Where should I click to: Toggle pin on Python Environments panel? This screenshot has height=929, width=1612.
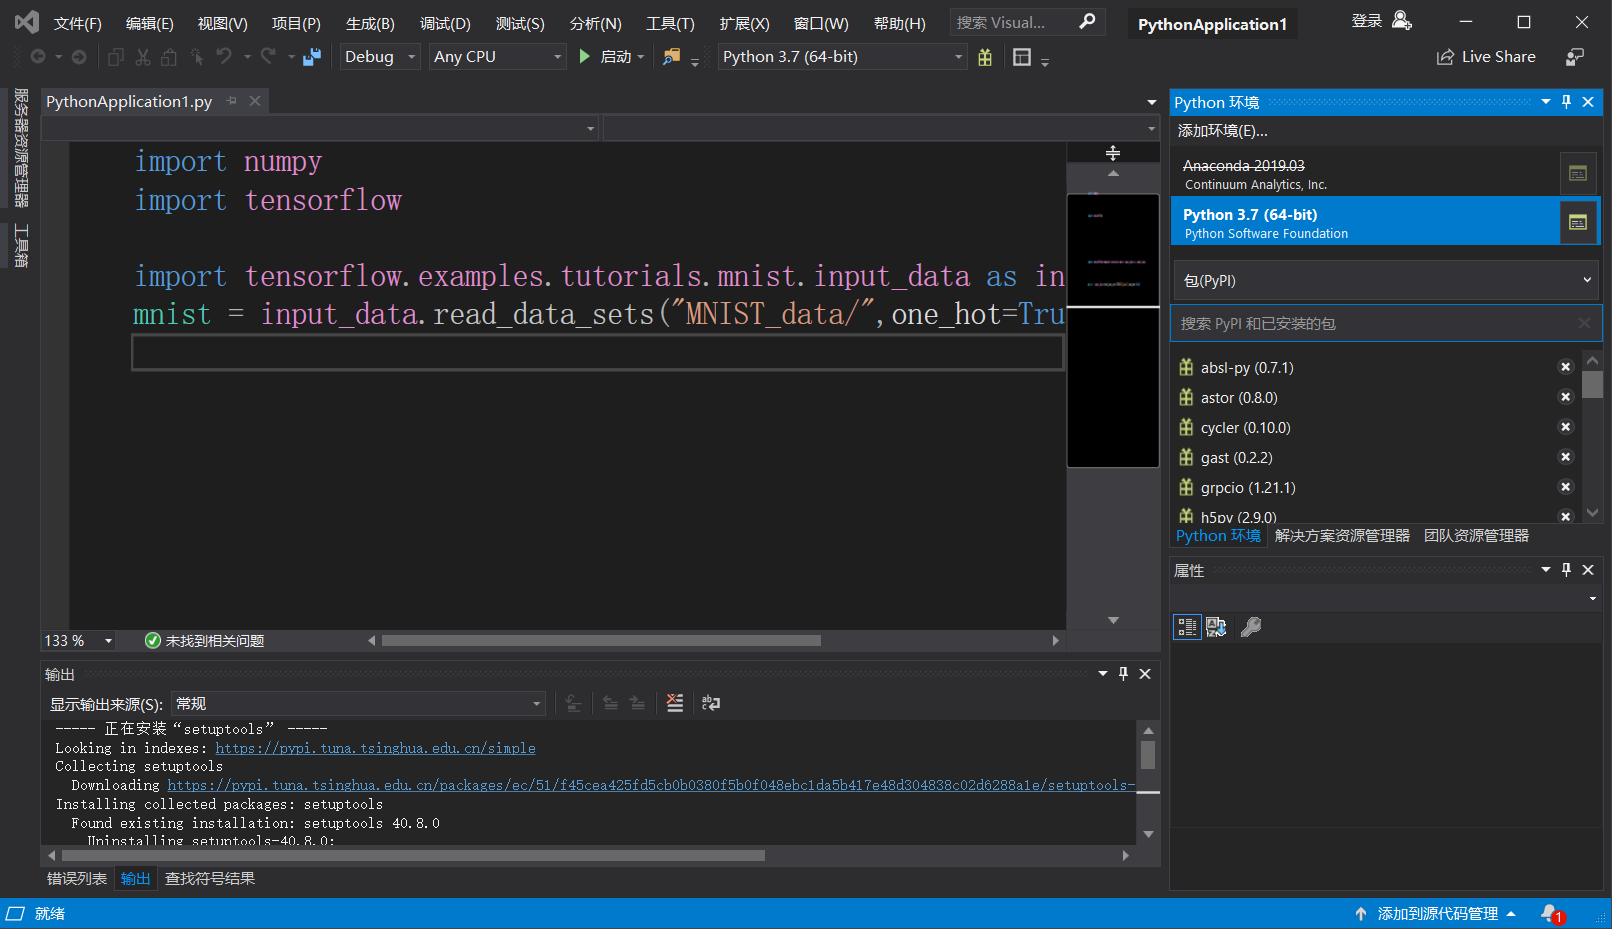pyautogui.click(x=1567, y=102)
